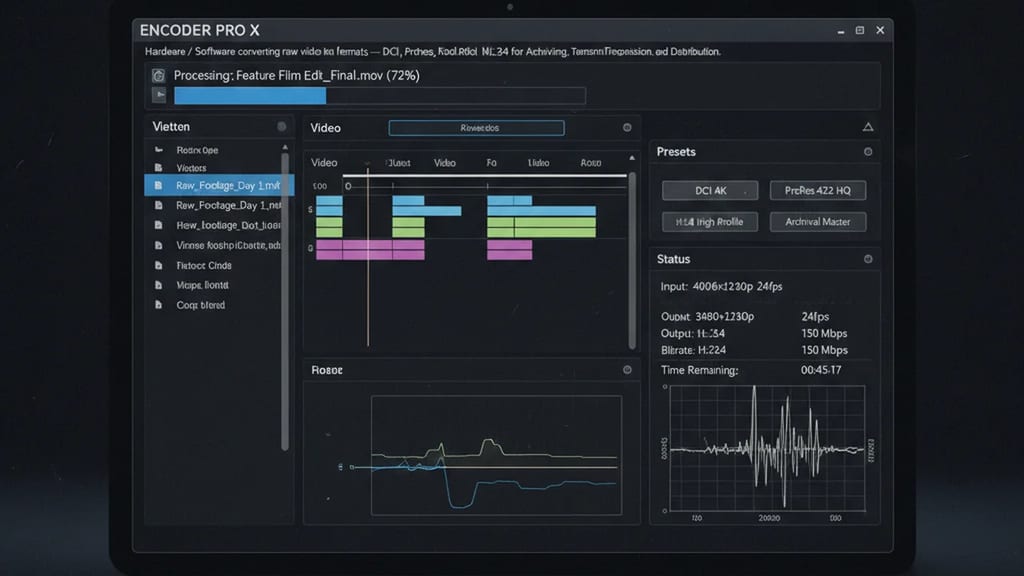Viewport: 1024px width, 576px height.
Task: Click the file list scroll up arrow
Action: (285, 148)
